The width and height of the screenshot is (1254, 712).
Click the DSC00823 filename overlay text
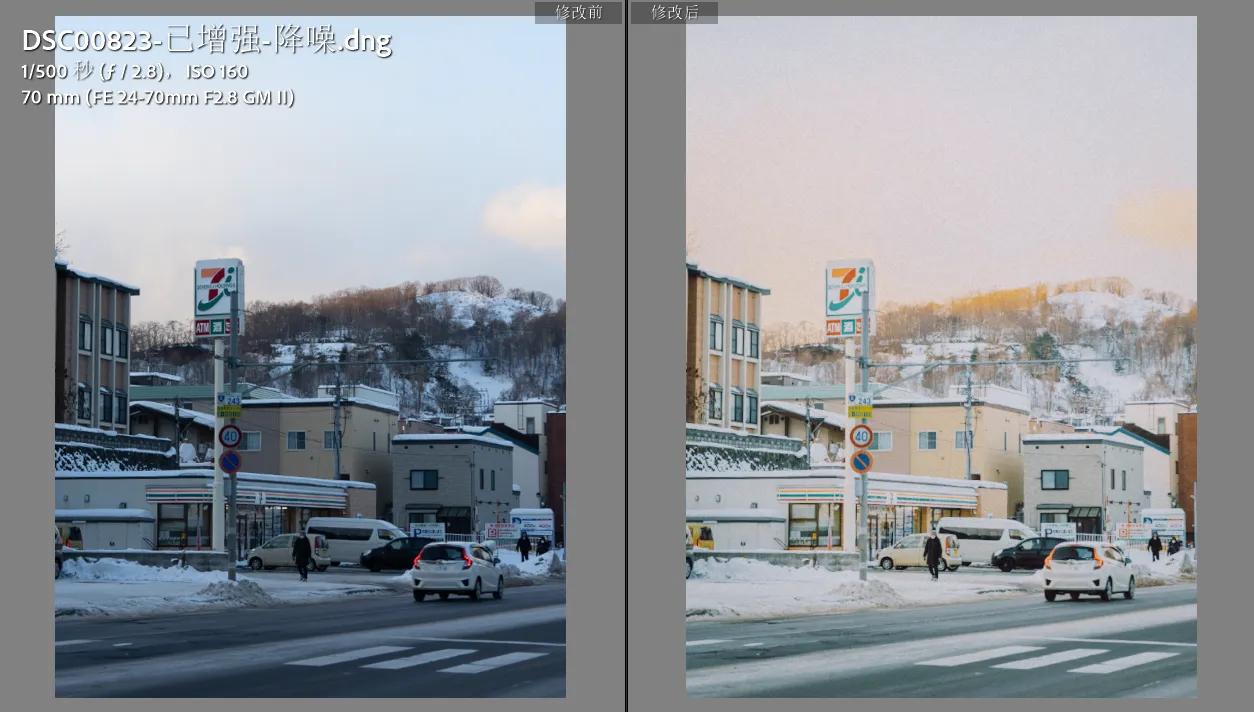pos(206,41)
